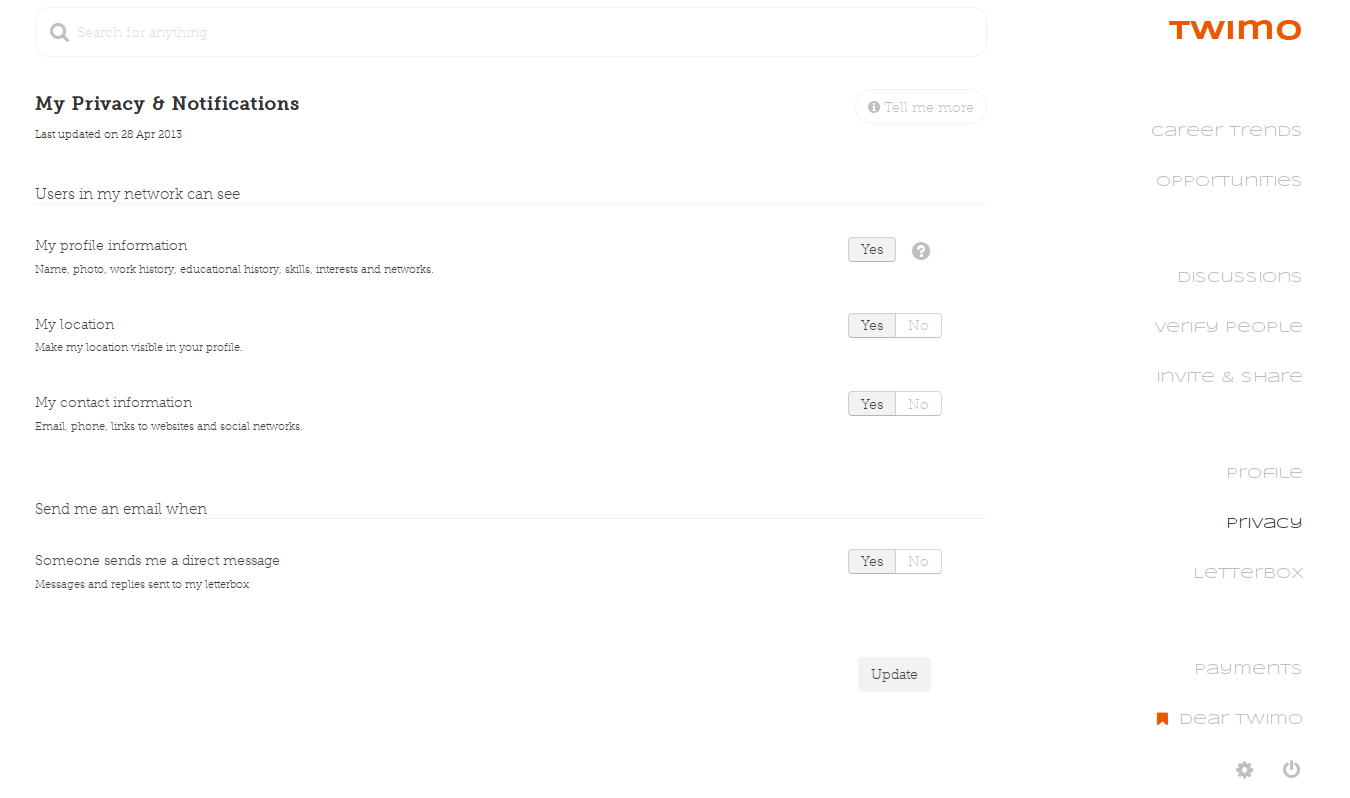
Task: Click the Twimo logo
Action: coord(1234,30)
